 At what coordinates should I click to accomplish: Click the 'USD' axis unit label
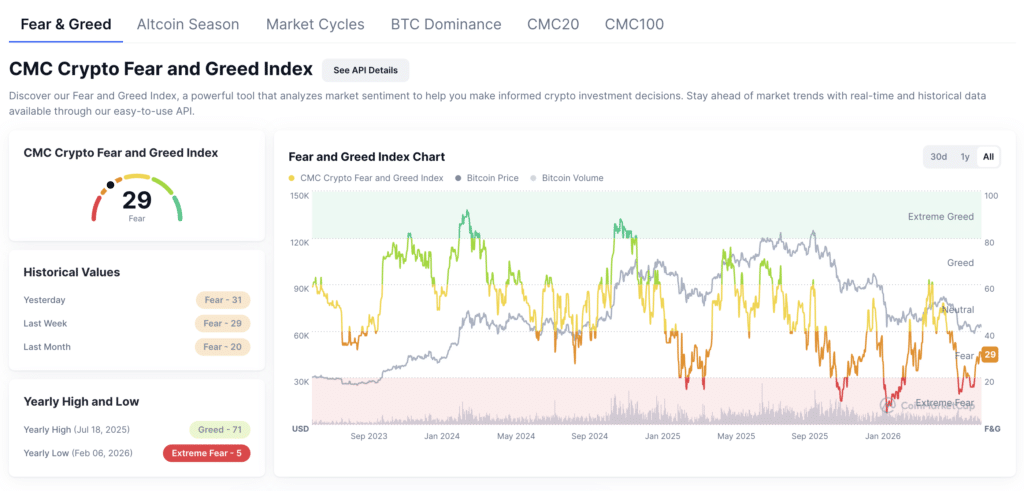pyautogui.click(x=300, y=429)
